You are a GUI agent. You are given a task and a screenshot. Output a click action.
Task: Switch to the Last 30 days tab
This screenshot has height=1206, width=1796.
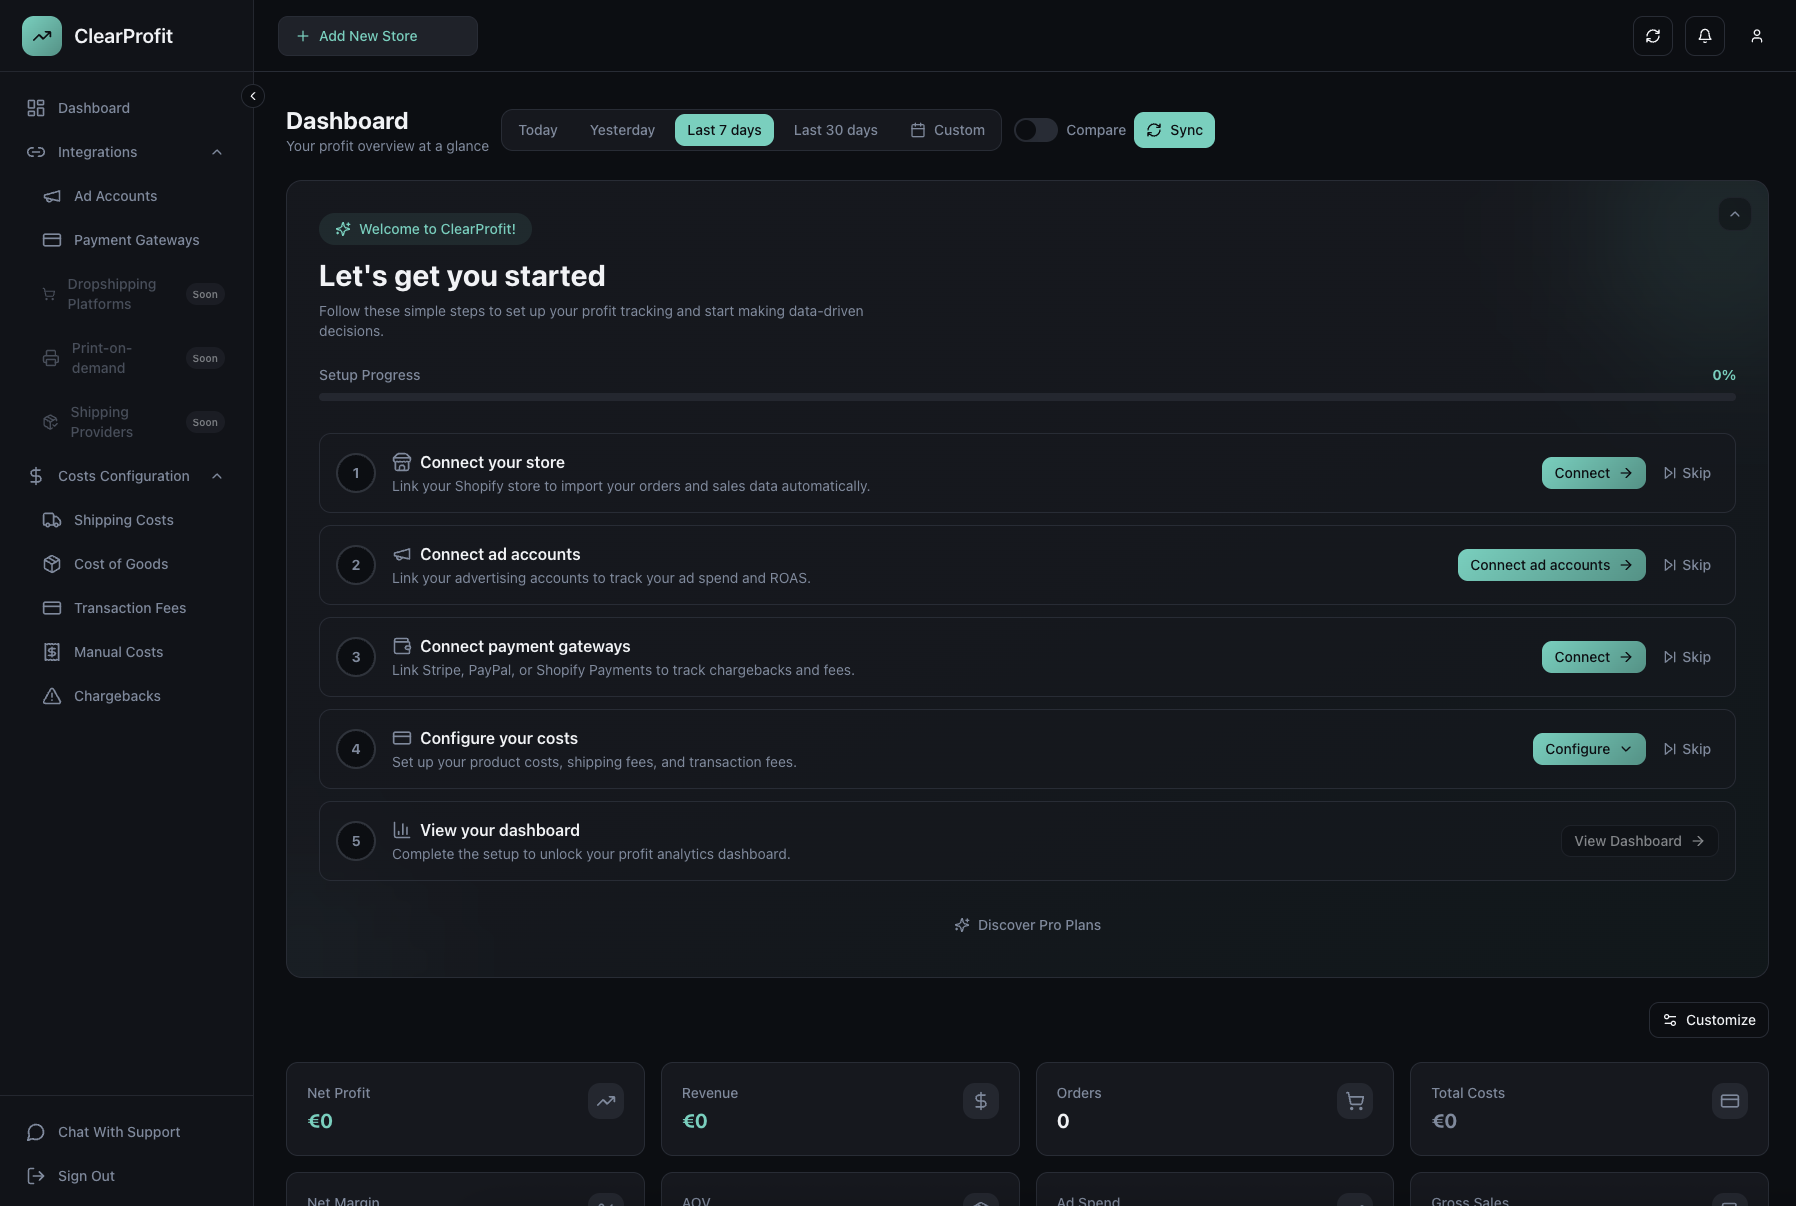(836, 130)
